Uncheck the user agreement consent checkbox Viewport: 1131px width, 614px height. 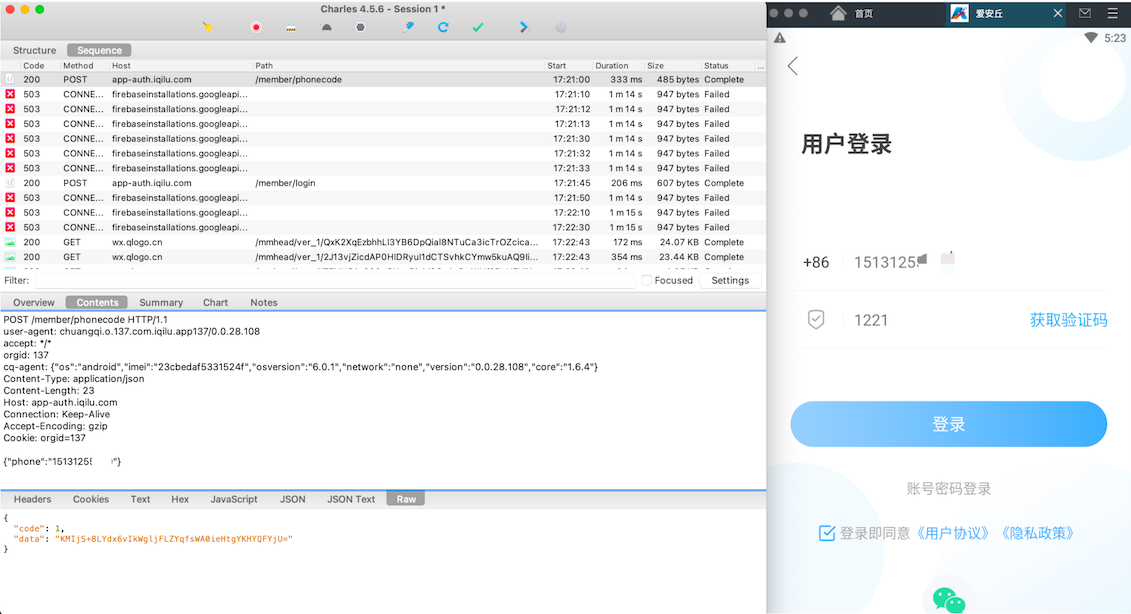click(827, 533)
